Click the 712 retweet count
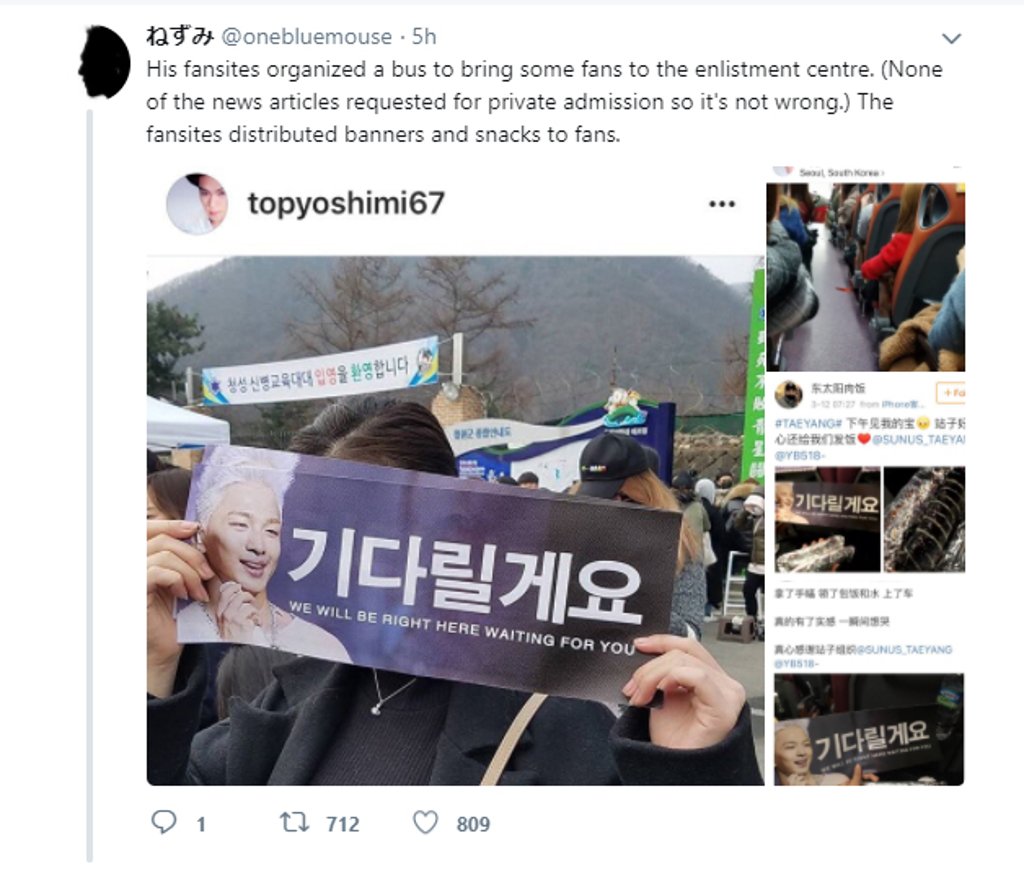Image resolution: width=1024 pixels, height=869 pixels. pyautogui.click(x=343, y=824)
